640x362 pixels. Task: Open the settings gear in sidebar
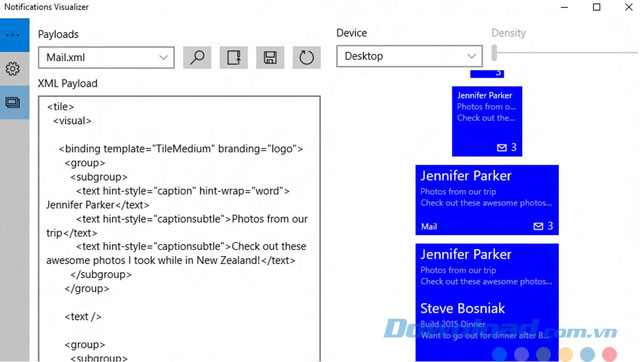point(13,69)
